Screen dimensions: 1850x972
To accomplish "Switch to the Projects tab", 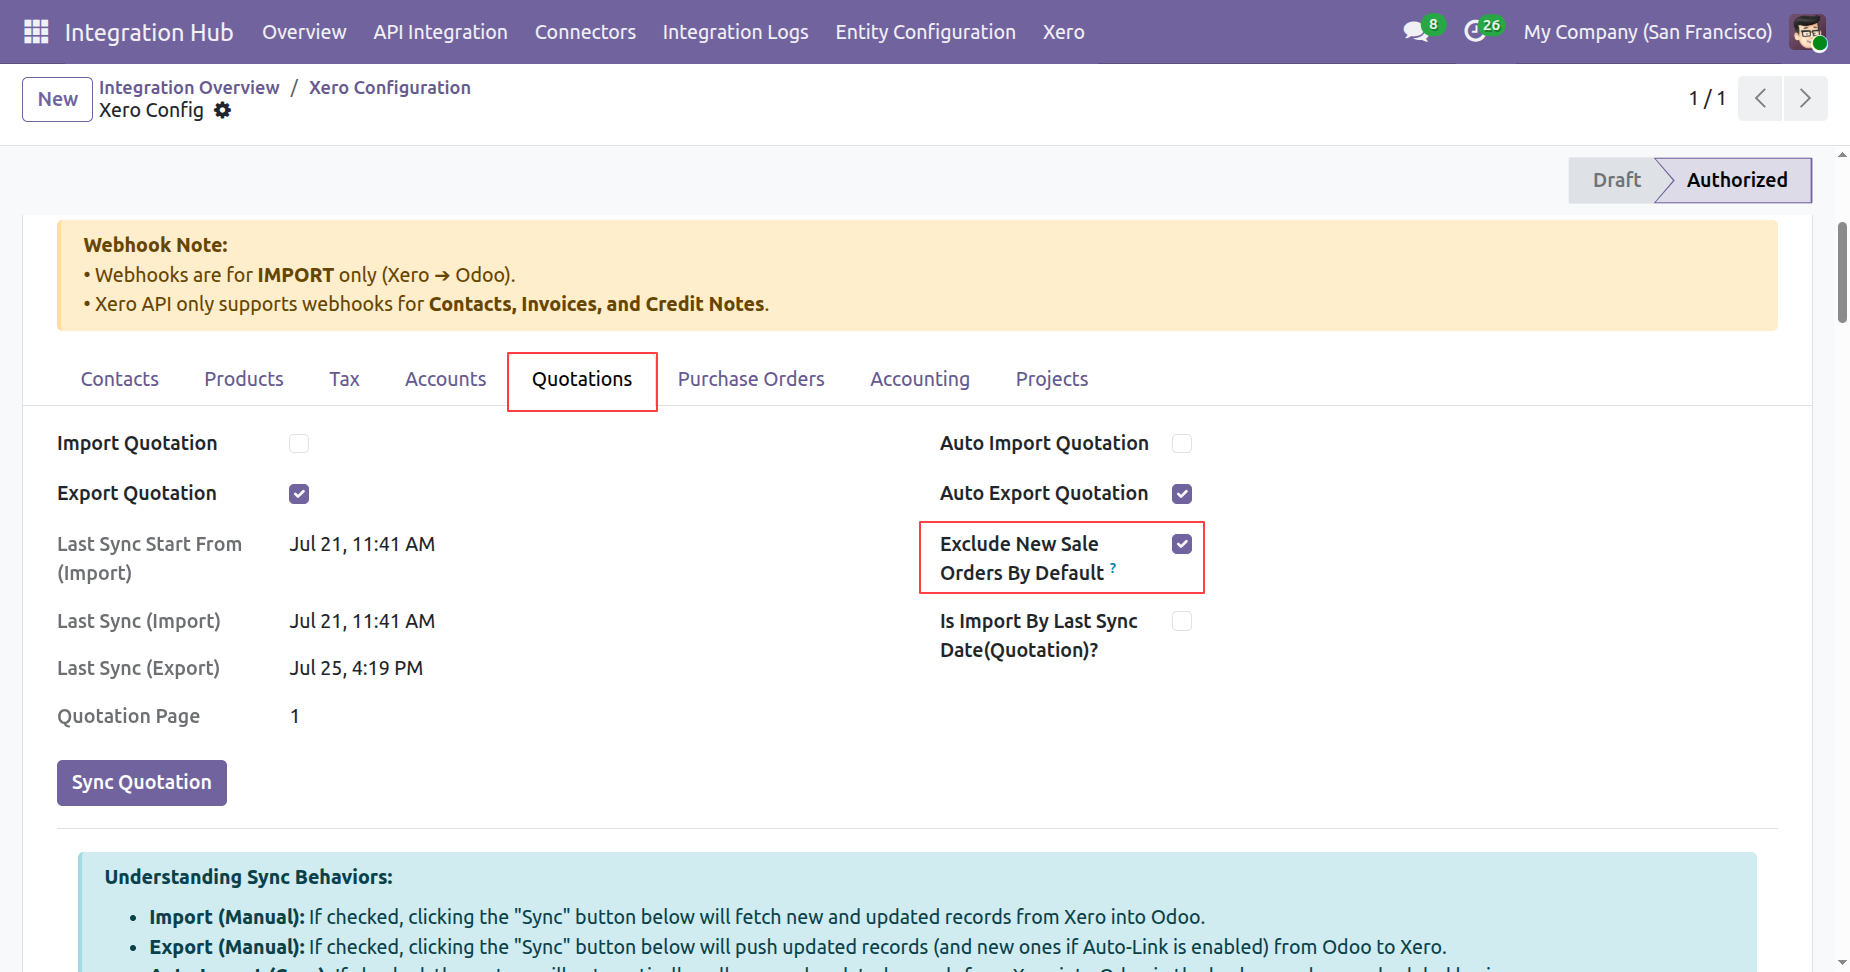I will pyautogui.click(x=1052, y=379).
